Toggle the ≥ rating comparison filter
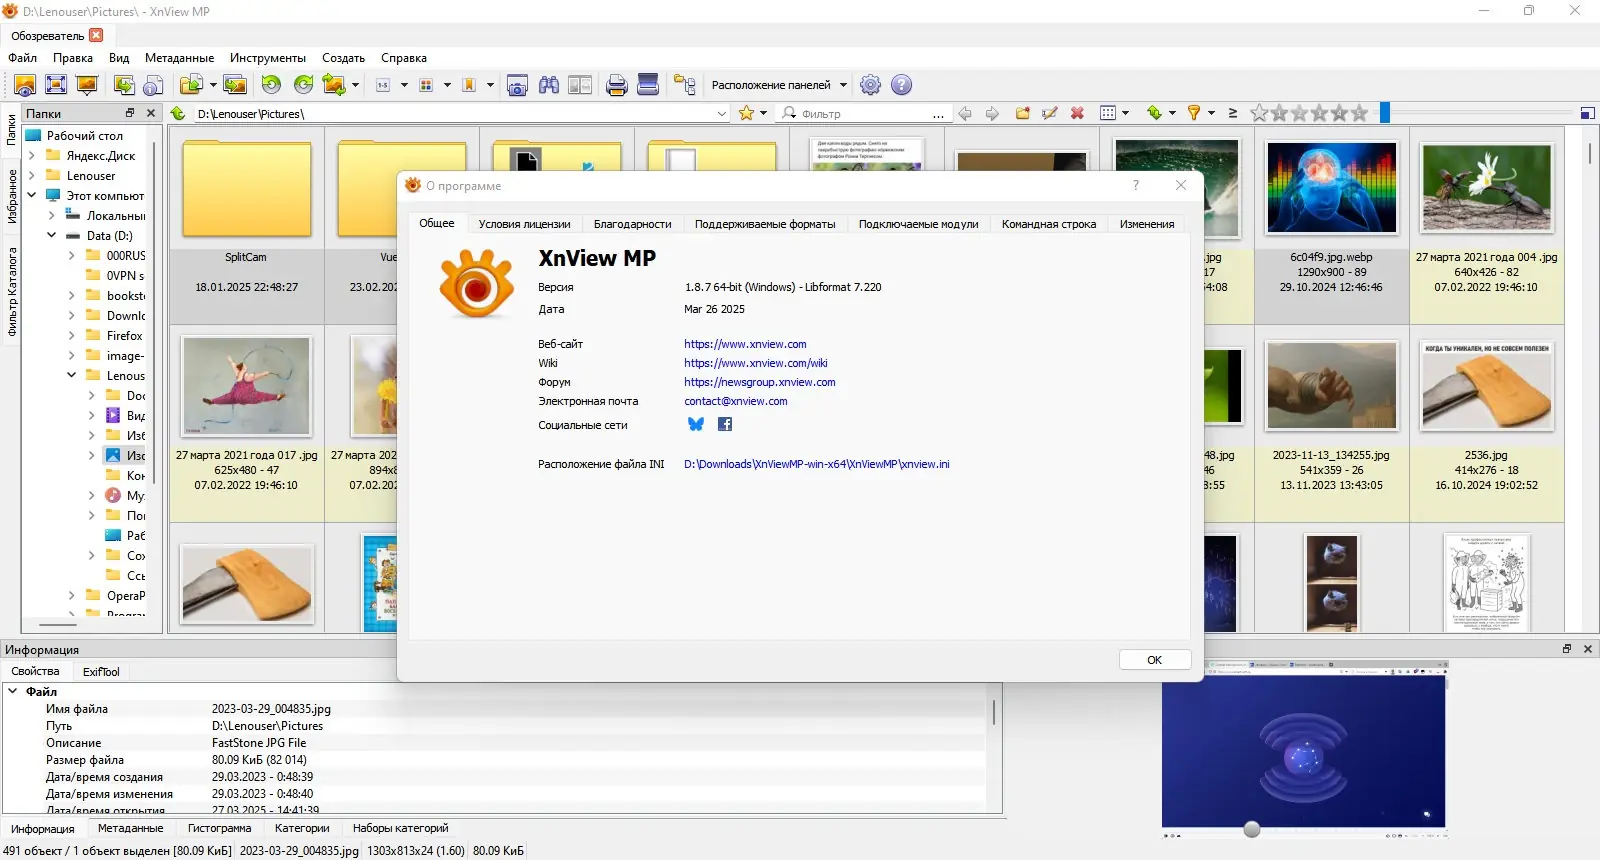1600x860 pixels. click(x=1233, y=113)
